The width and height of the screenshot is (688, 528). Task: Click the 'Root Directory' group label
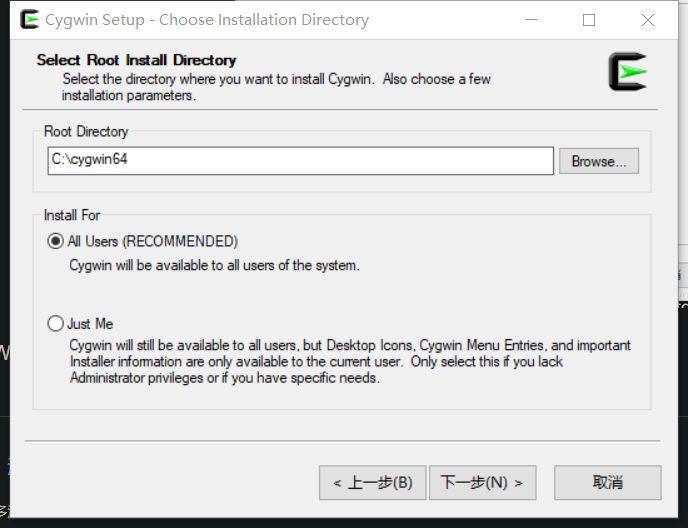pos(86,131)
